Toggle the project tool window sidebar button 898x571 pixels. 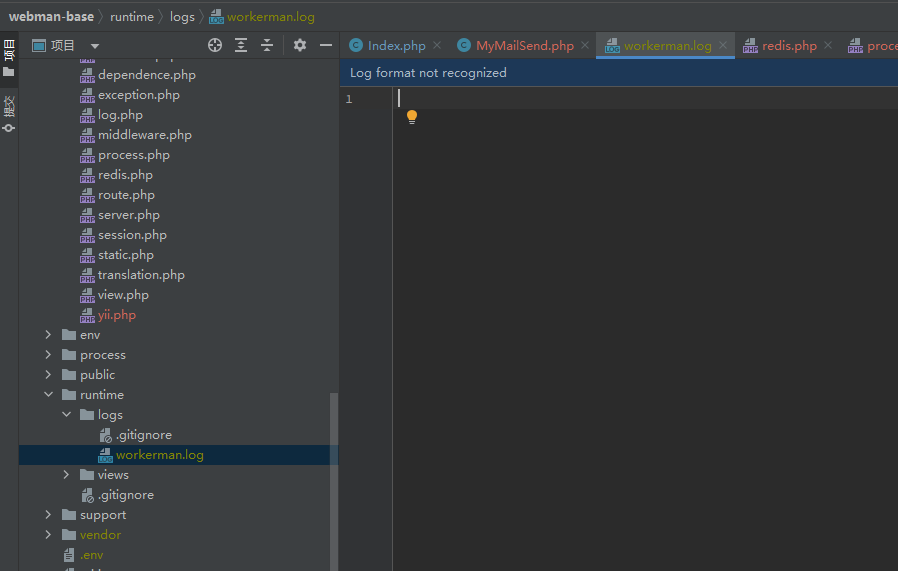[9, 57]
